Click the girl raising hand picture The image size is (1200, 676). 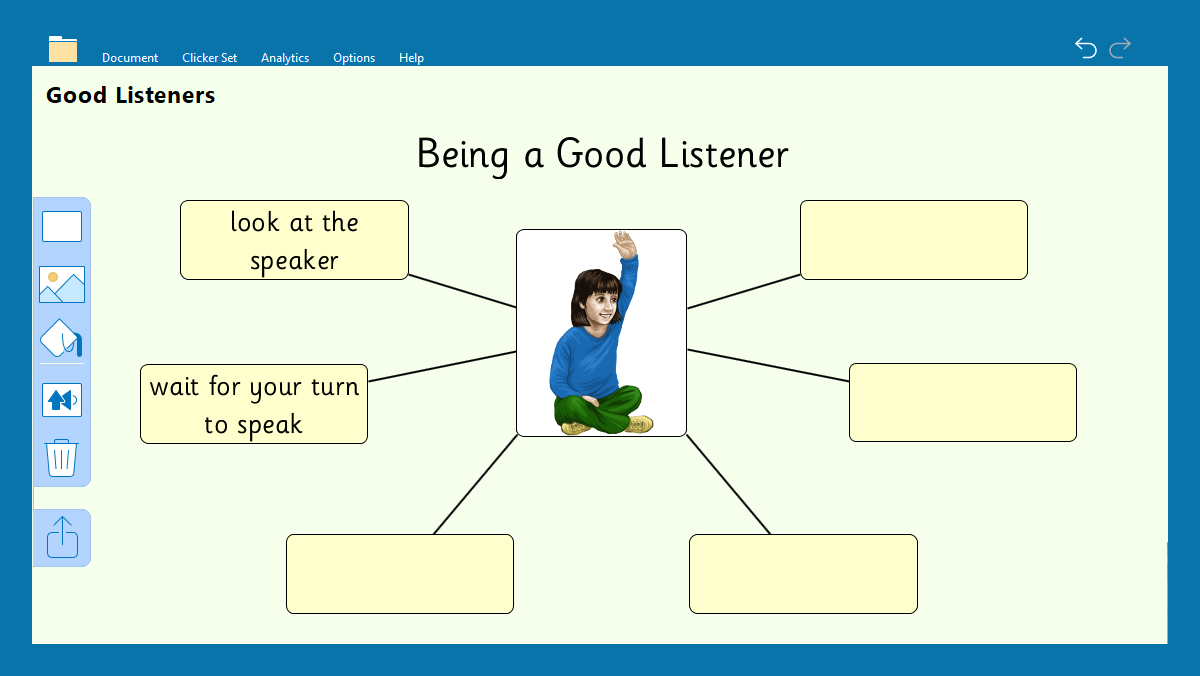(x=601, y=333)
